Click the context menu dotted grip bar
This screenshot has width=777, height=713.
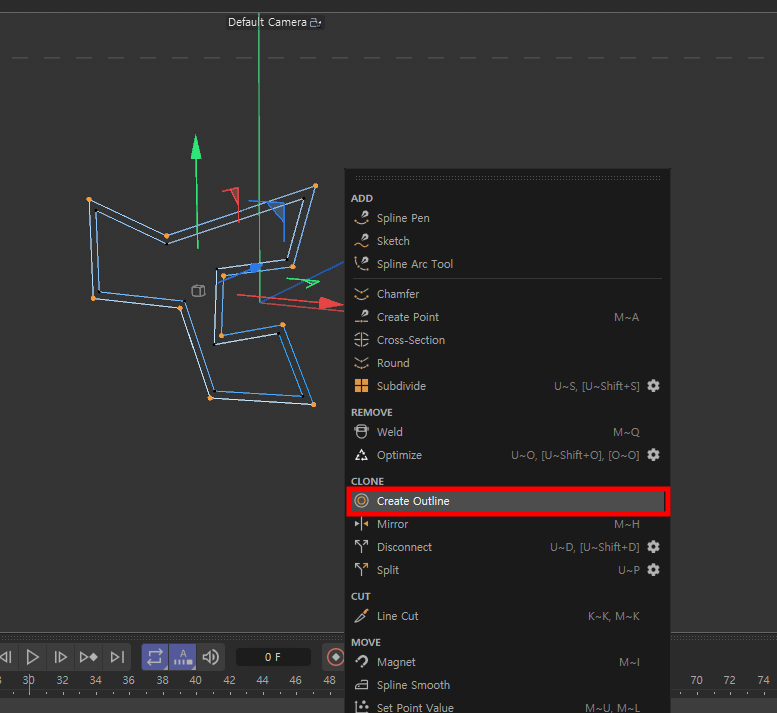click(508, 178)
